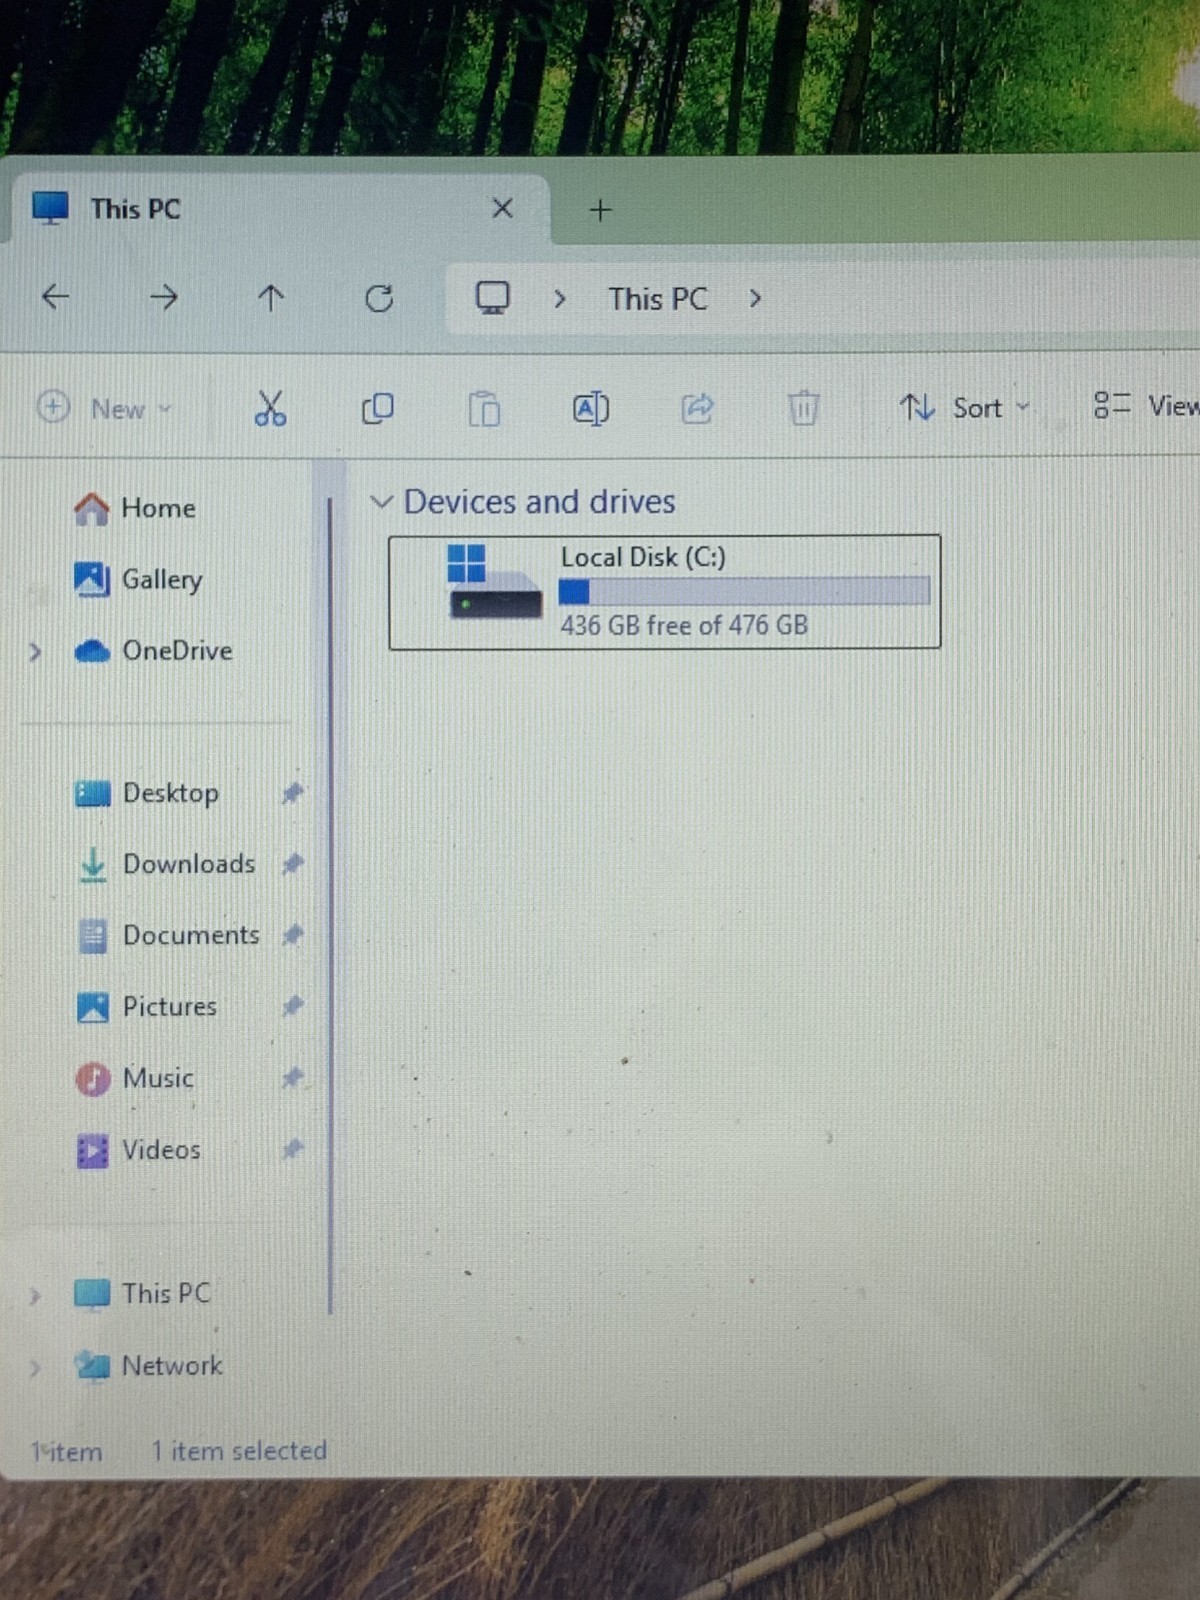Expand the OneDrive tree node

tap(35, 652)
